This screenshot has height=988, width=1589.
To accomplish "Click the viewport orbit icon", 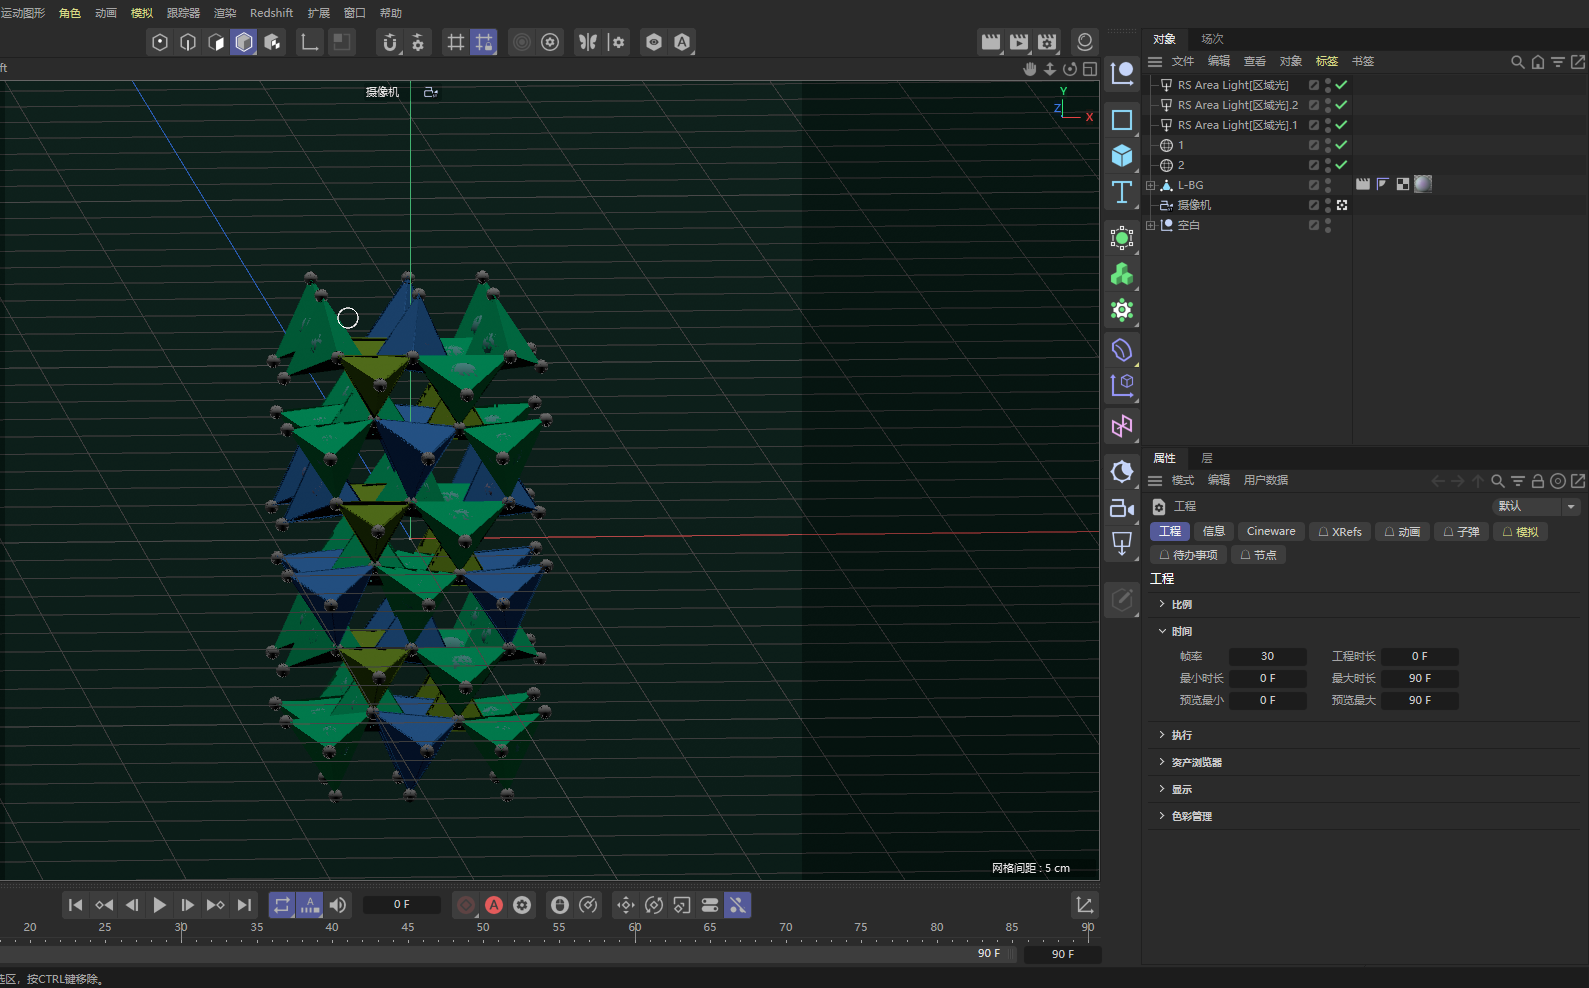I will click(x=1070, y=69).
